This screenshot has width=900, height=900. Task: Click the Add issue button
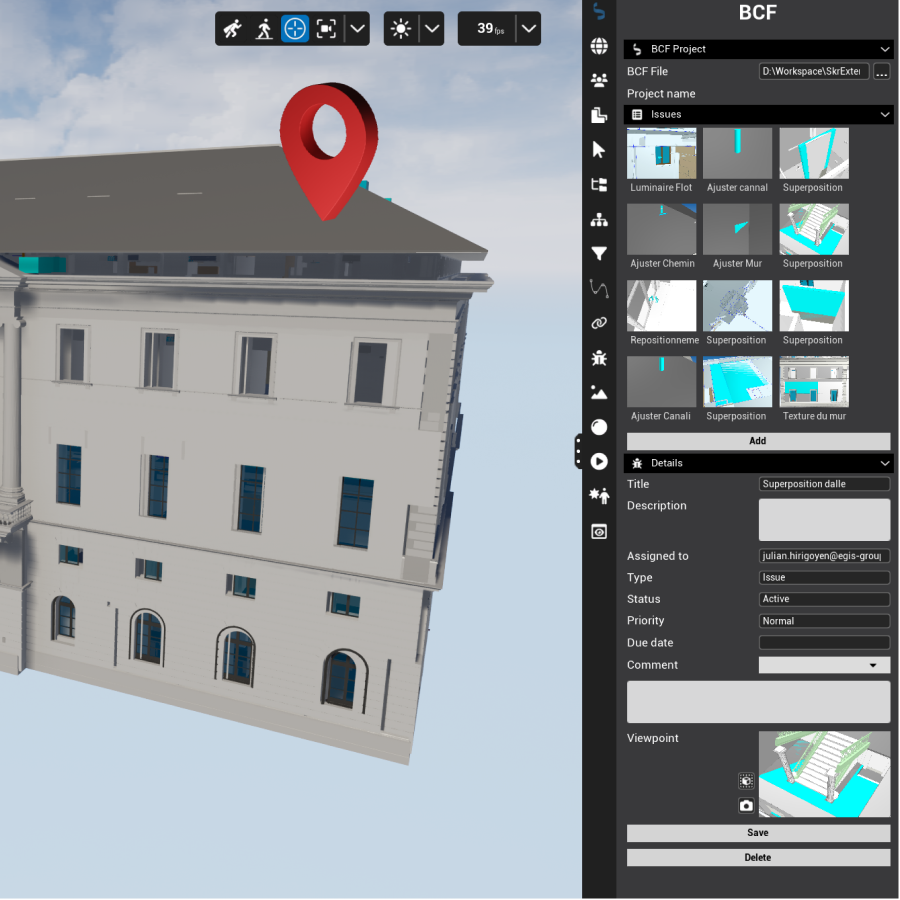click(x=758, y=441)
